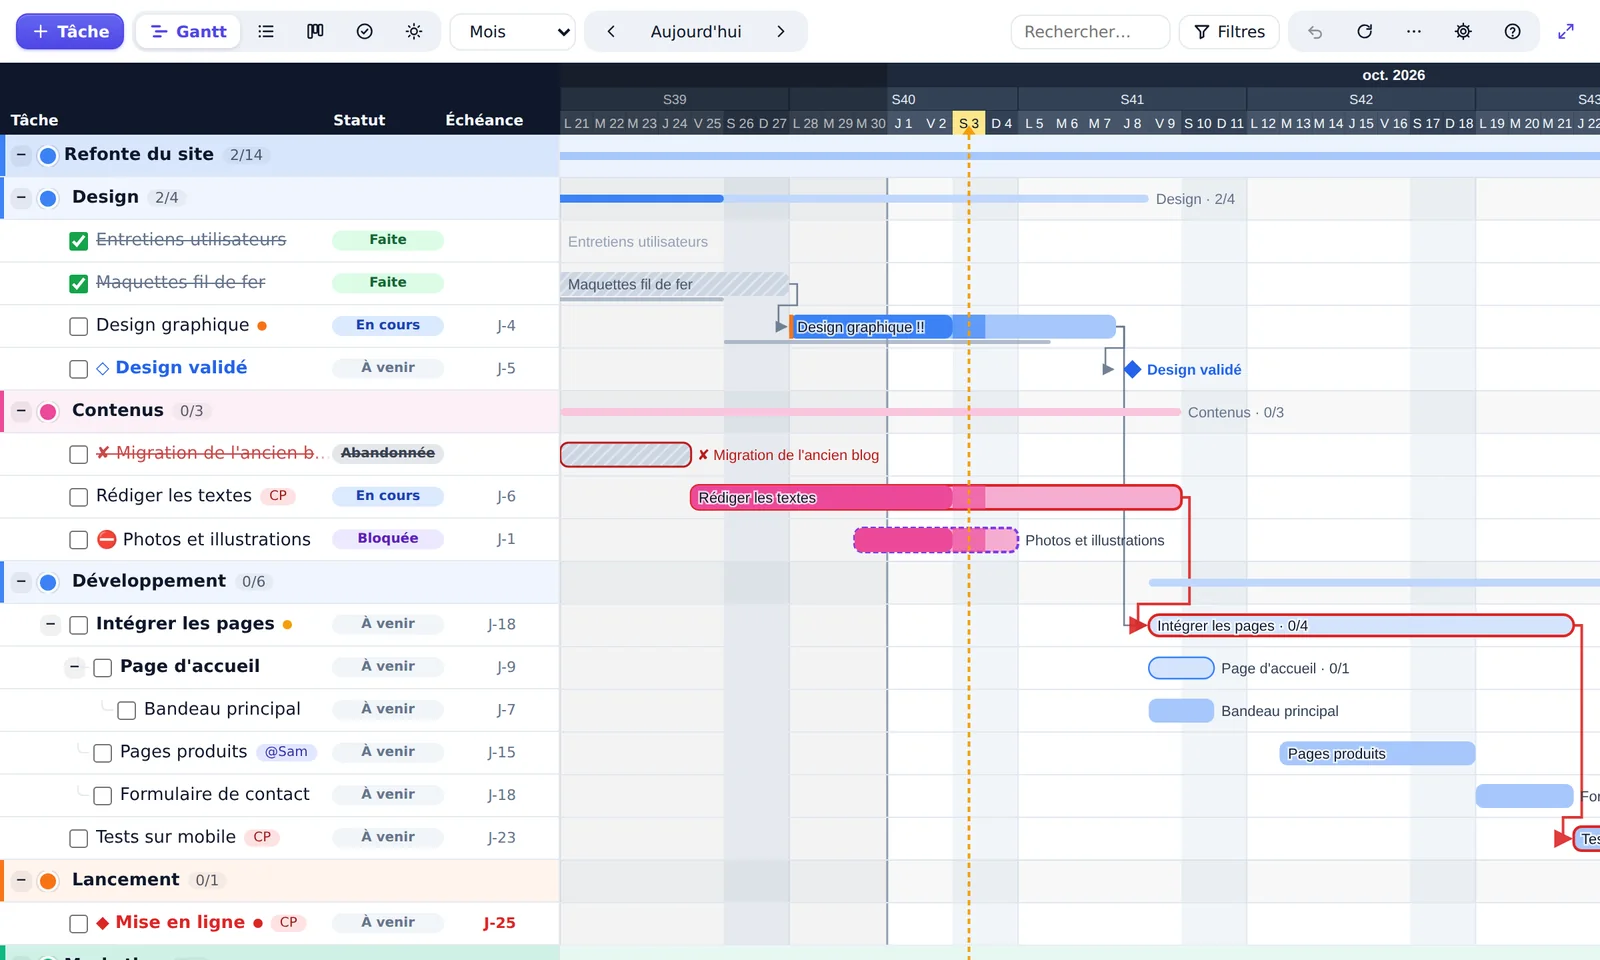Click the CP tag on Rédiger les textes
The width and height of the screenshot is (1600, 960).
tap(278, 496)
